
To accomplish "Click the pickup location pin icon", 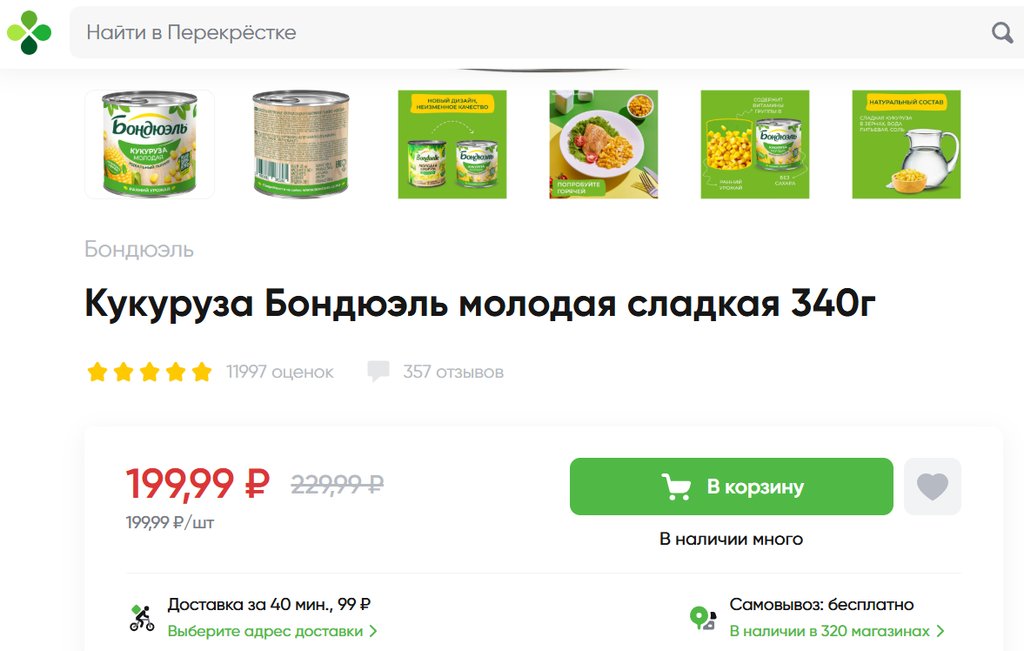I will click(x=703, y=618).
